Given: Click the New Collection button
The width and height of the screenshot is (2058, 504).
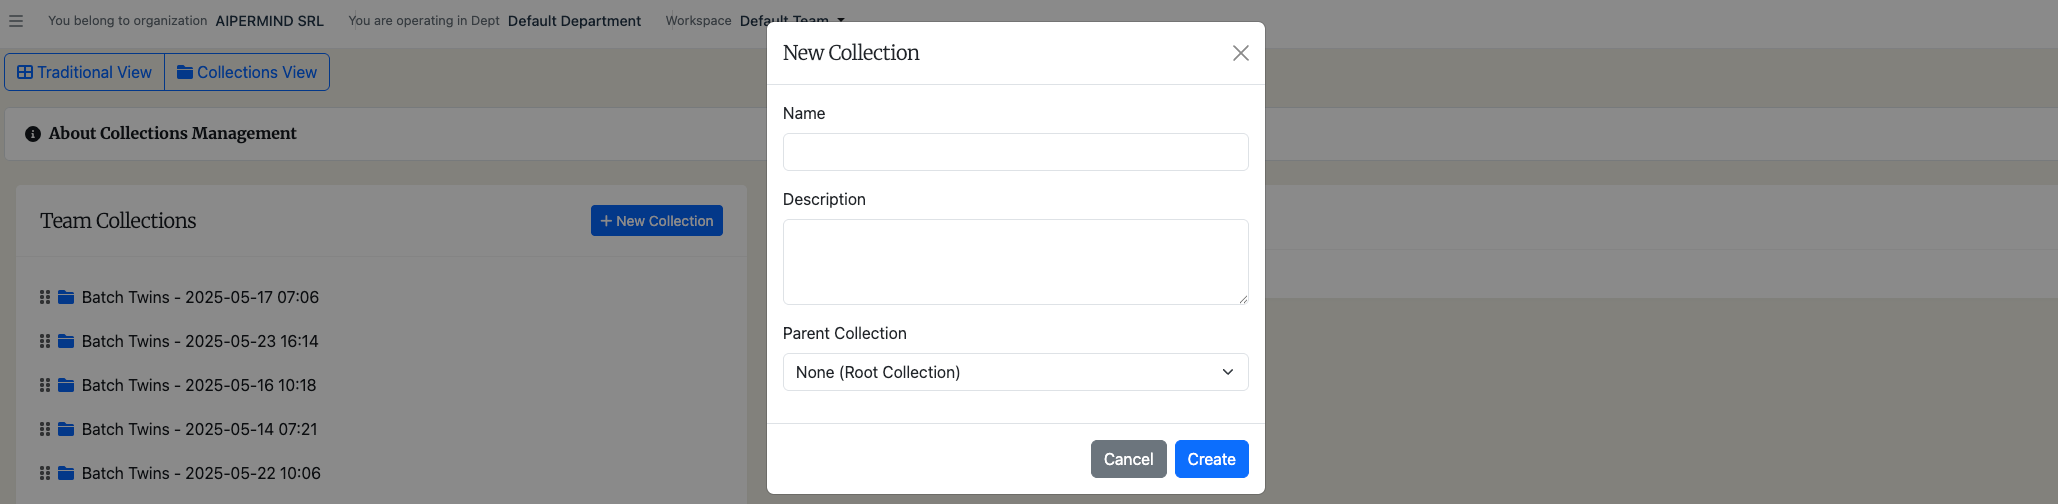Looking at the screenshot, I should (x=657, y=221).
